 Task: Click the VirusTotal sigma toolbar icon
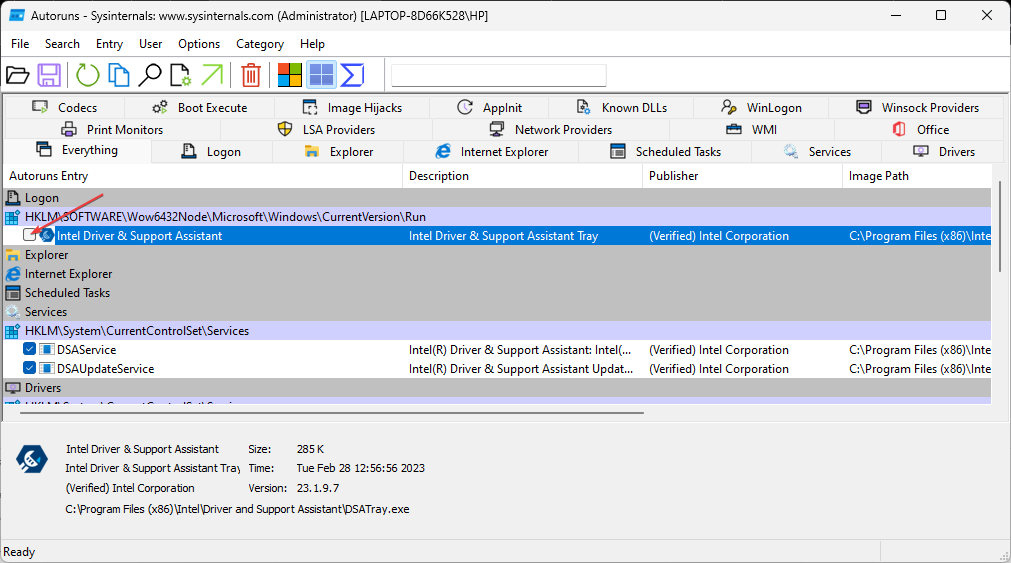352,75
